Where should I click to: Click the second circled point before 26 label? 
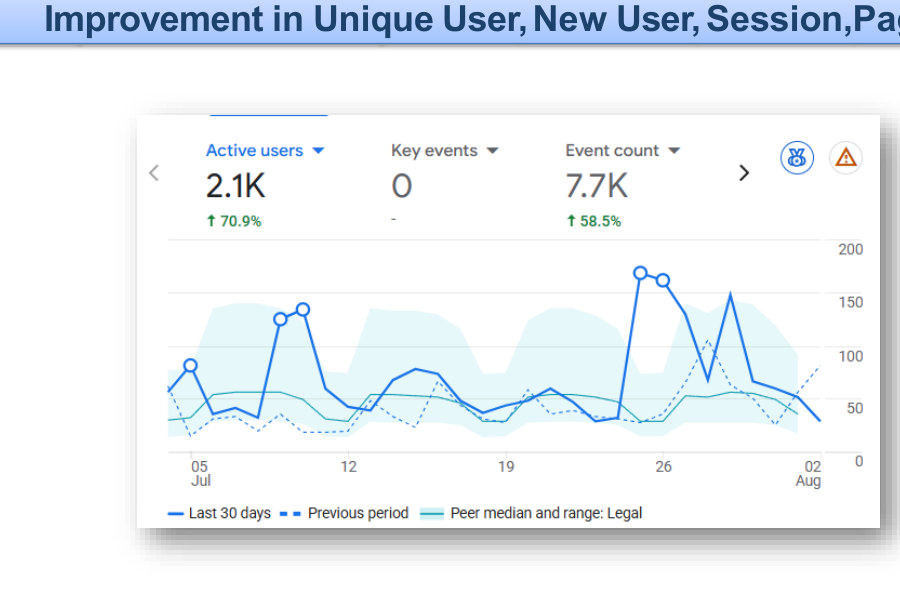(663, 281)
